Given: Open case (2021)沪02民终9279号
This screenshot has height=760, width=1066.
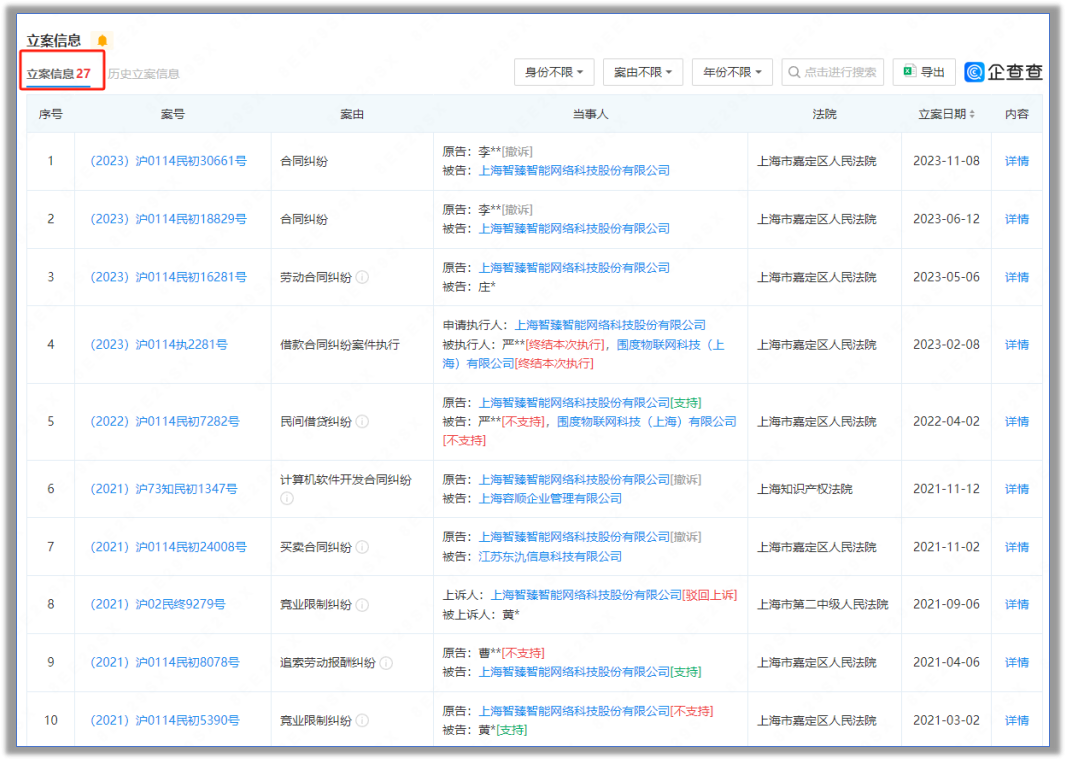Looking at the screenshot, I should 158,605.
